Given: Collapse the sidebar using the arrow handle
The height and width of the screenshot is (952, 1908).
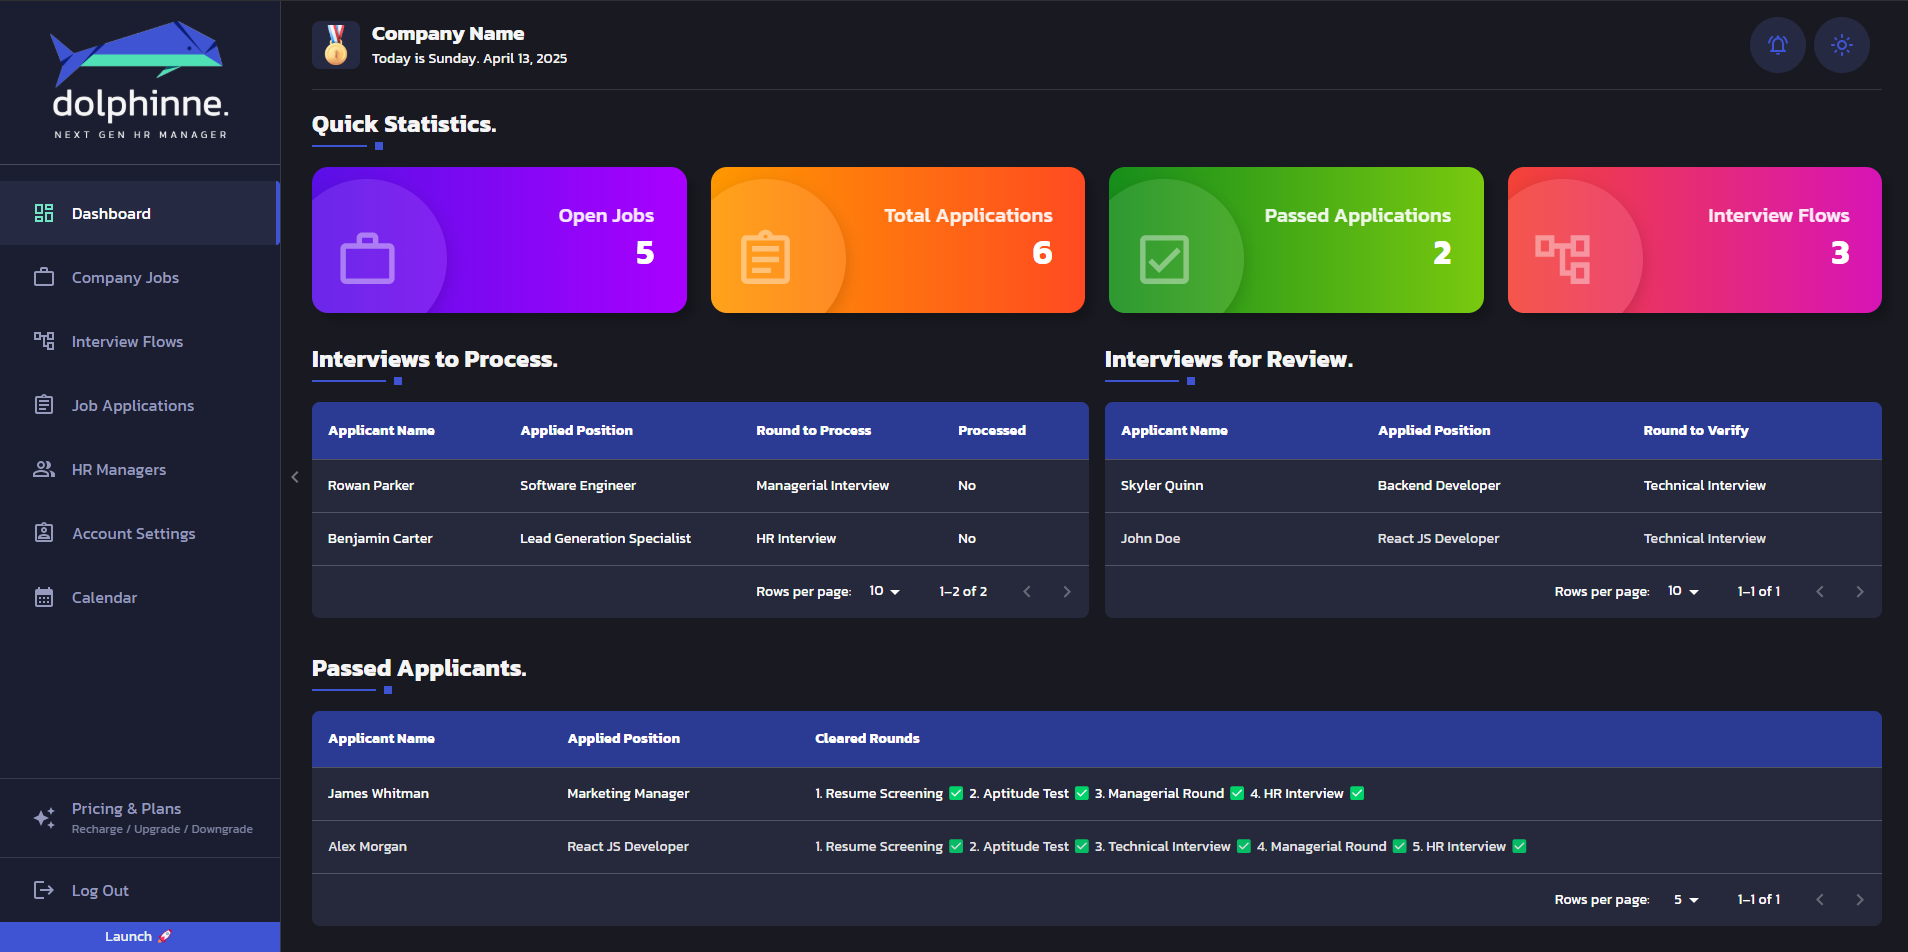Looking at the screenshot, I should [x=295, y=477].
